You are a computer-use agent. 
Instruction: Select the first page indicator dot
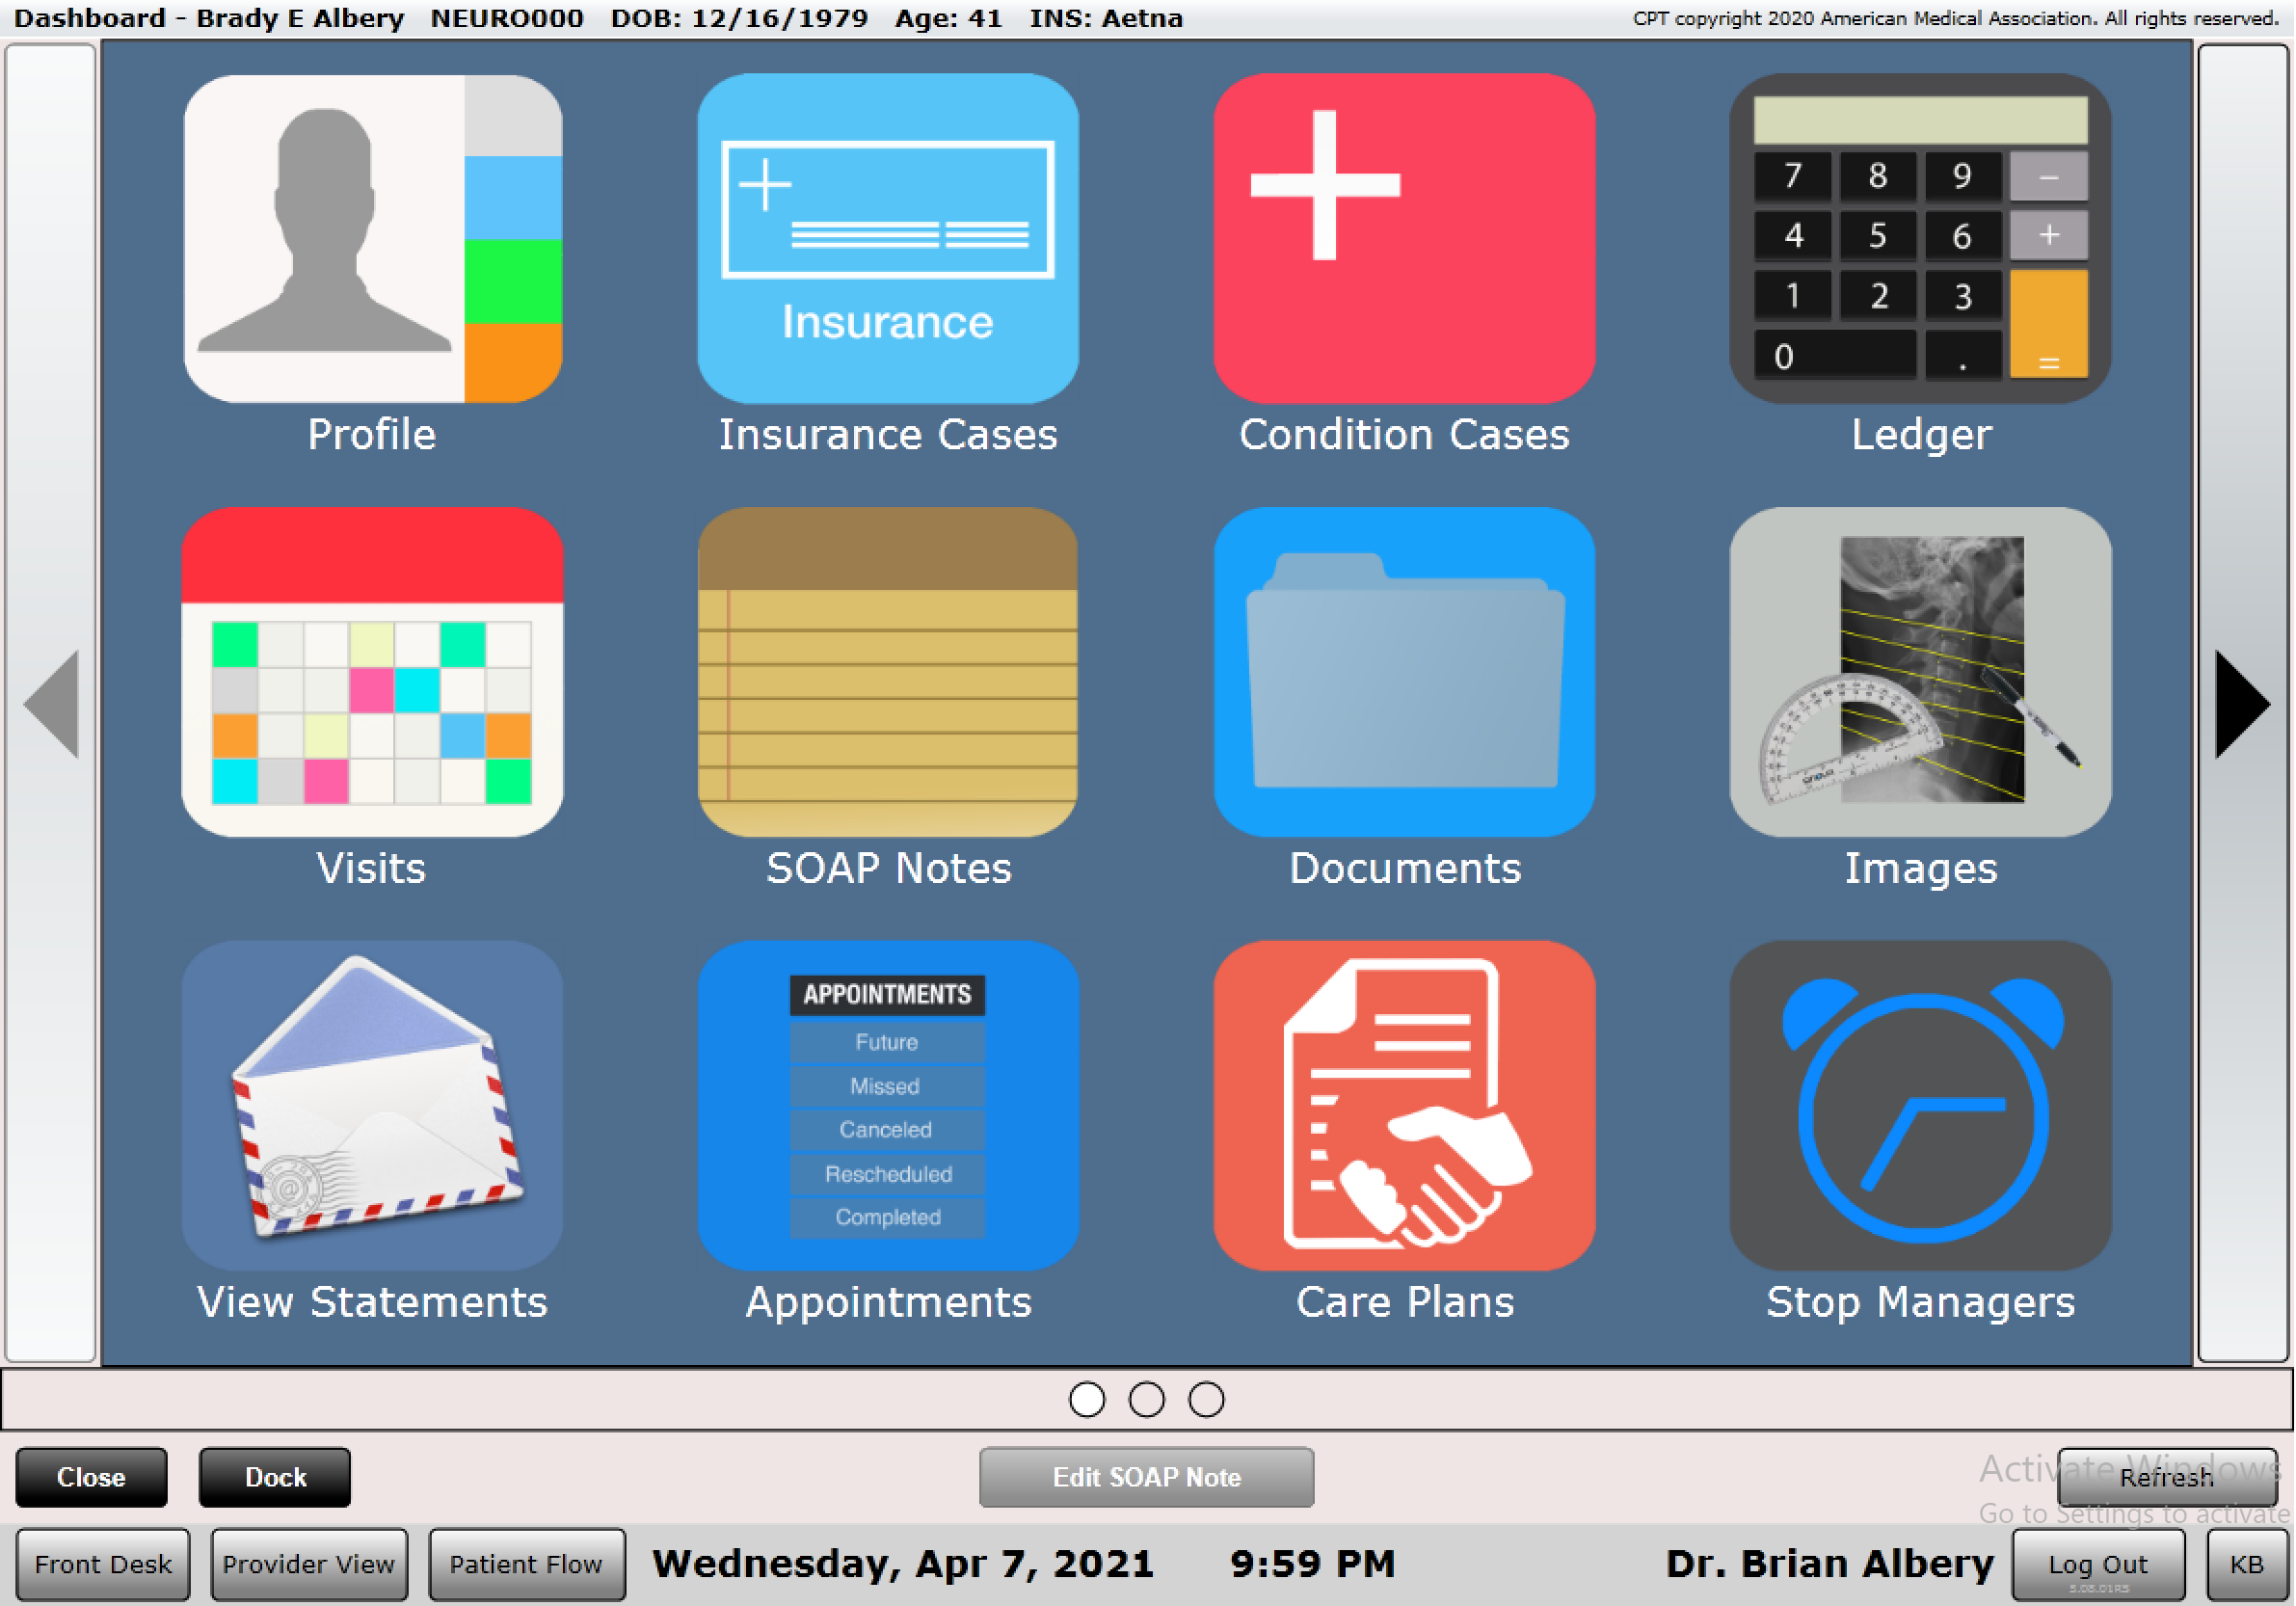[1087, 1399]
